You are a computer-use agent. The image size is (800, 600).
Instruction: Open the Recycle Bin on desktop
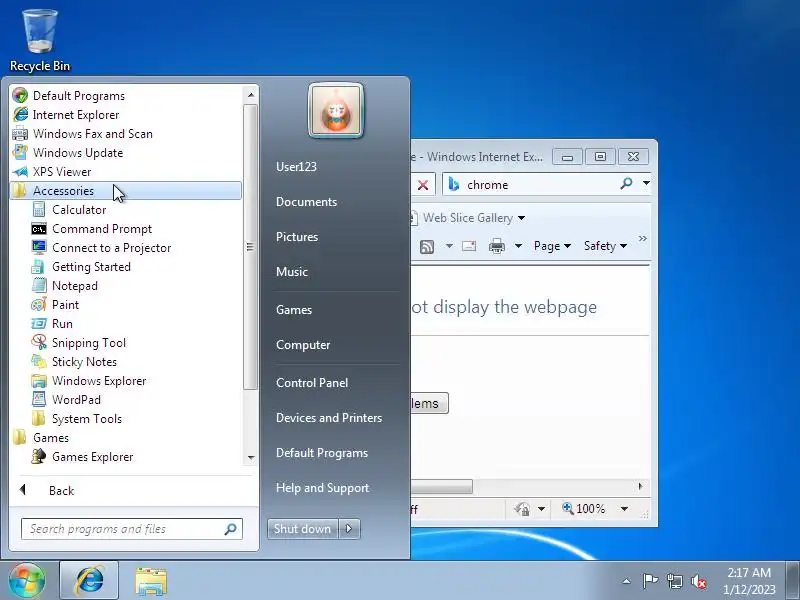coord(40,41)
